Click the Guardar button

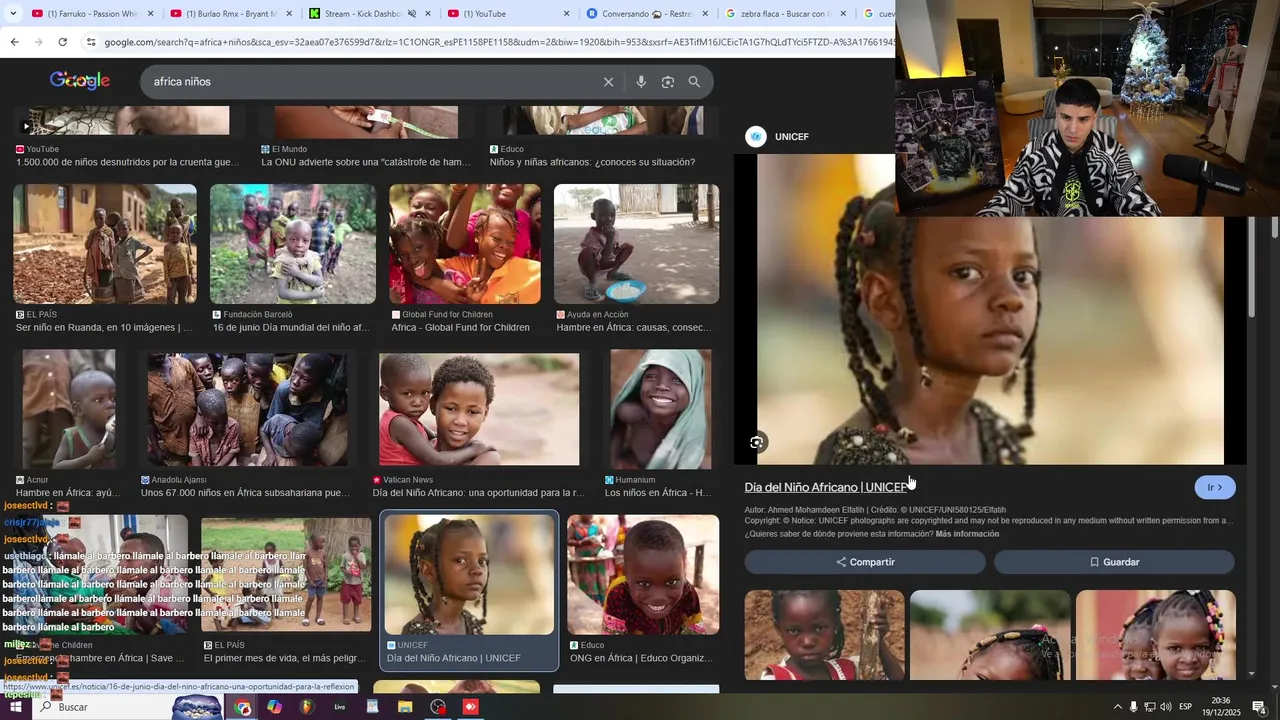(x=1114, y=562)
